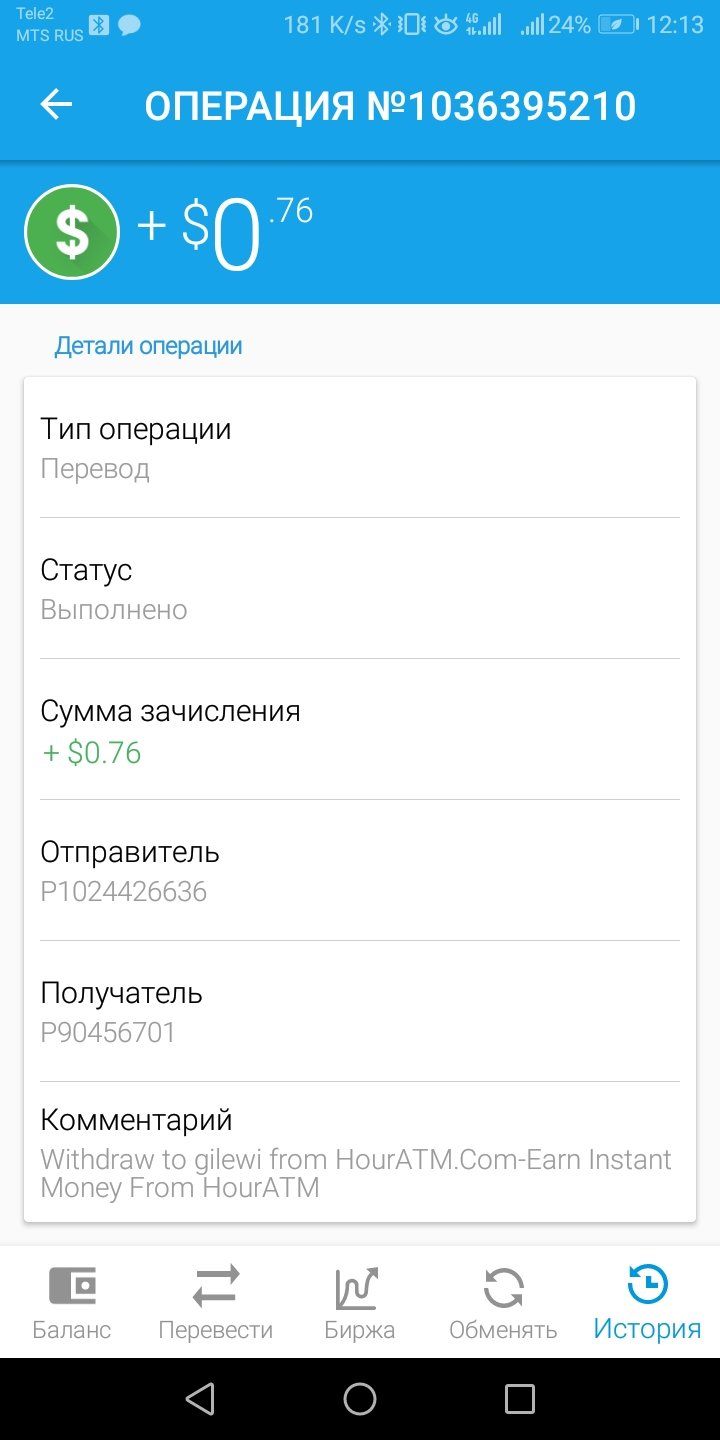
Task: Tap Android back navigation triangle
Action: coord(200,1398)
